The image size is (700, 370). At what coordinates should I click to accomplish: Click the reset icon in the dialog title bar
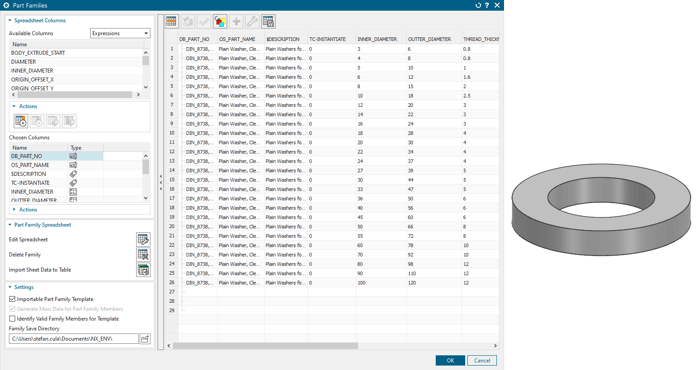pos(478,5)
